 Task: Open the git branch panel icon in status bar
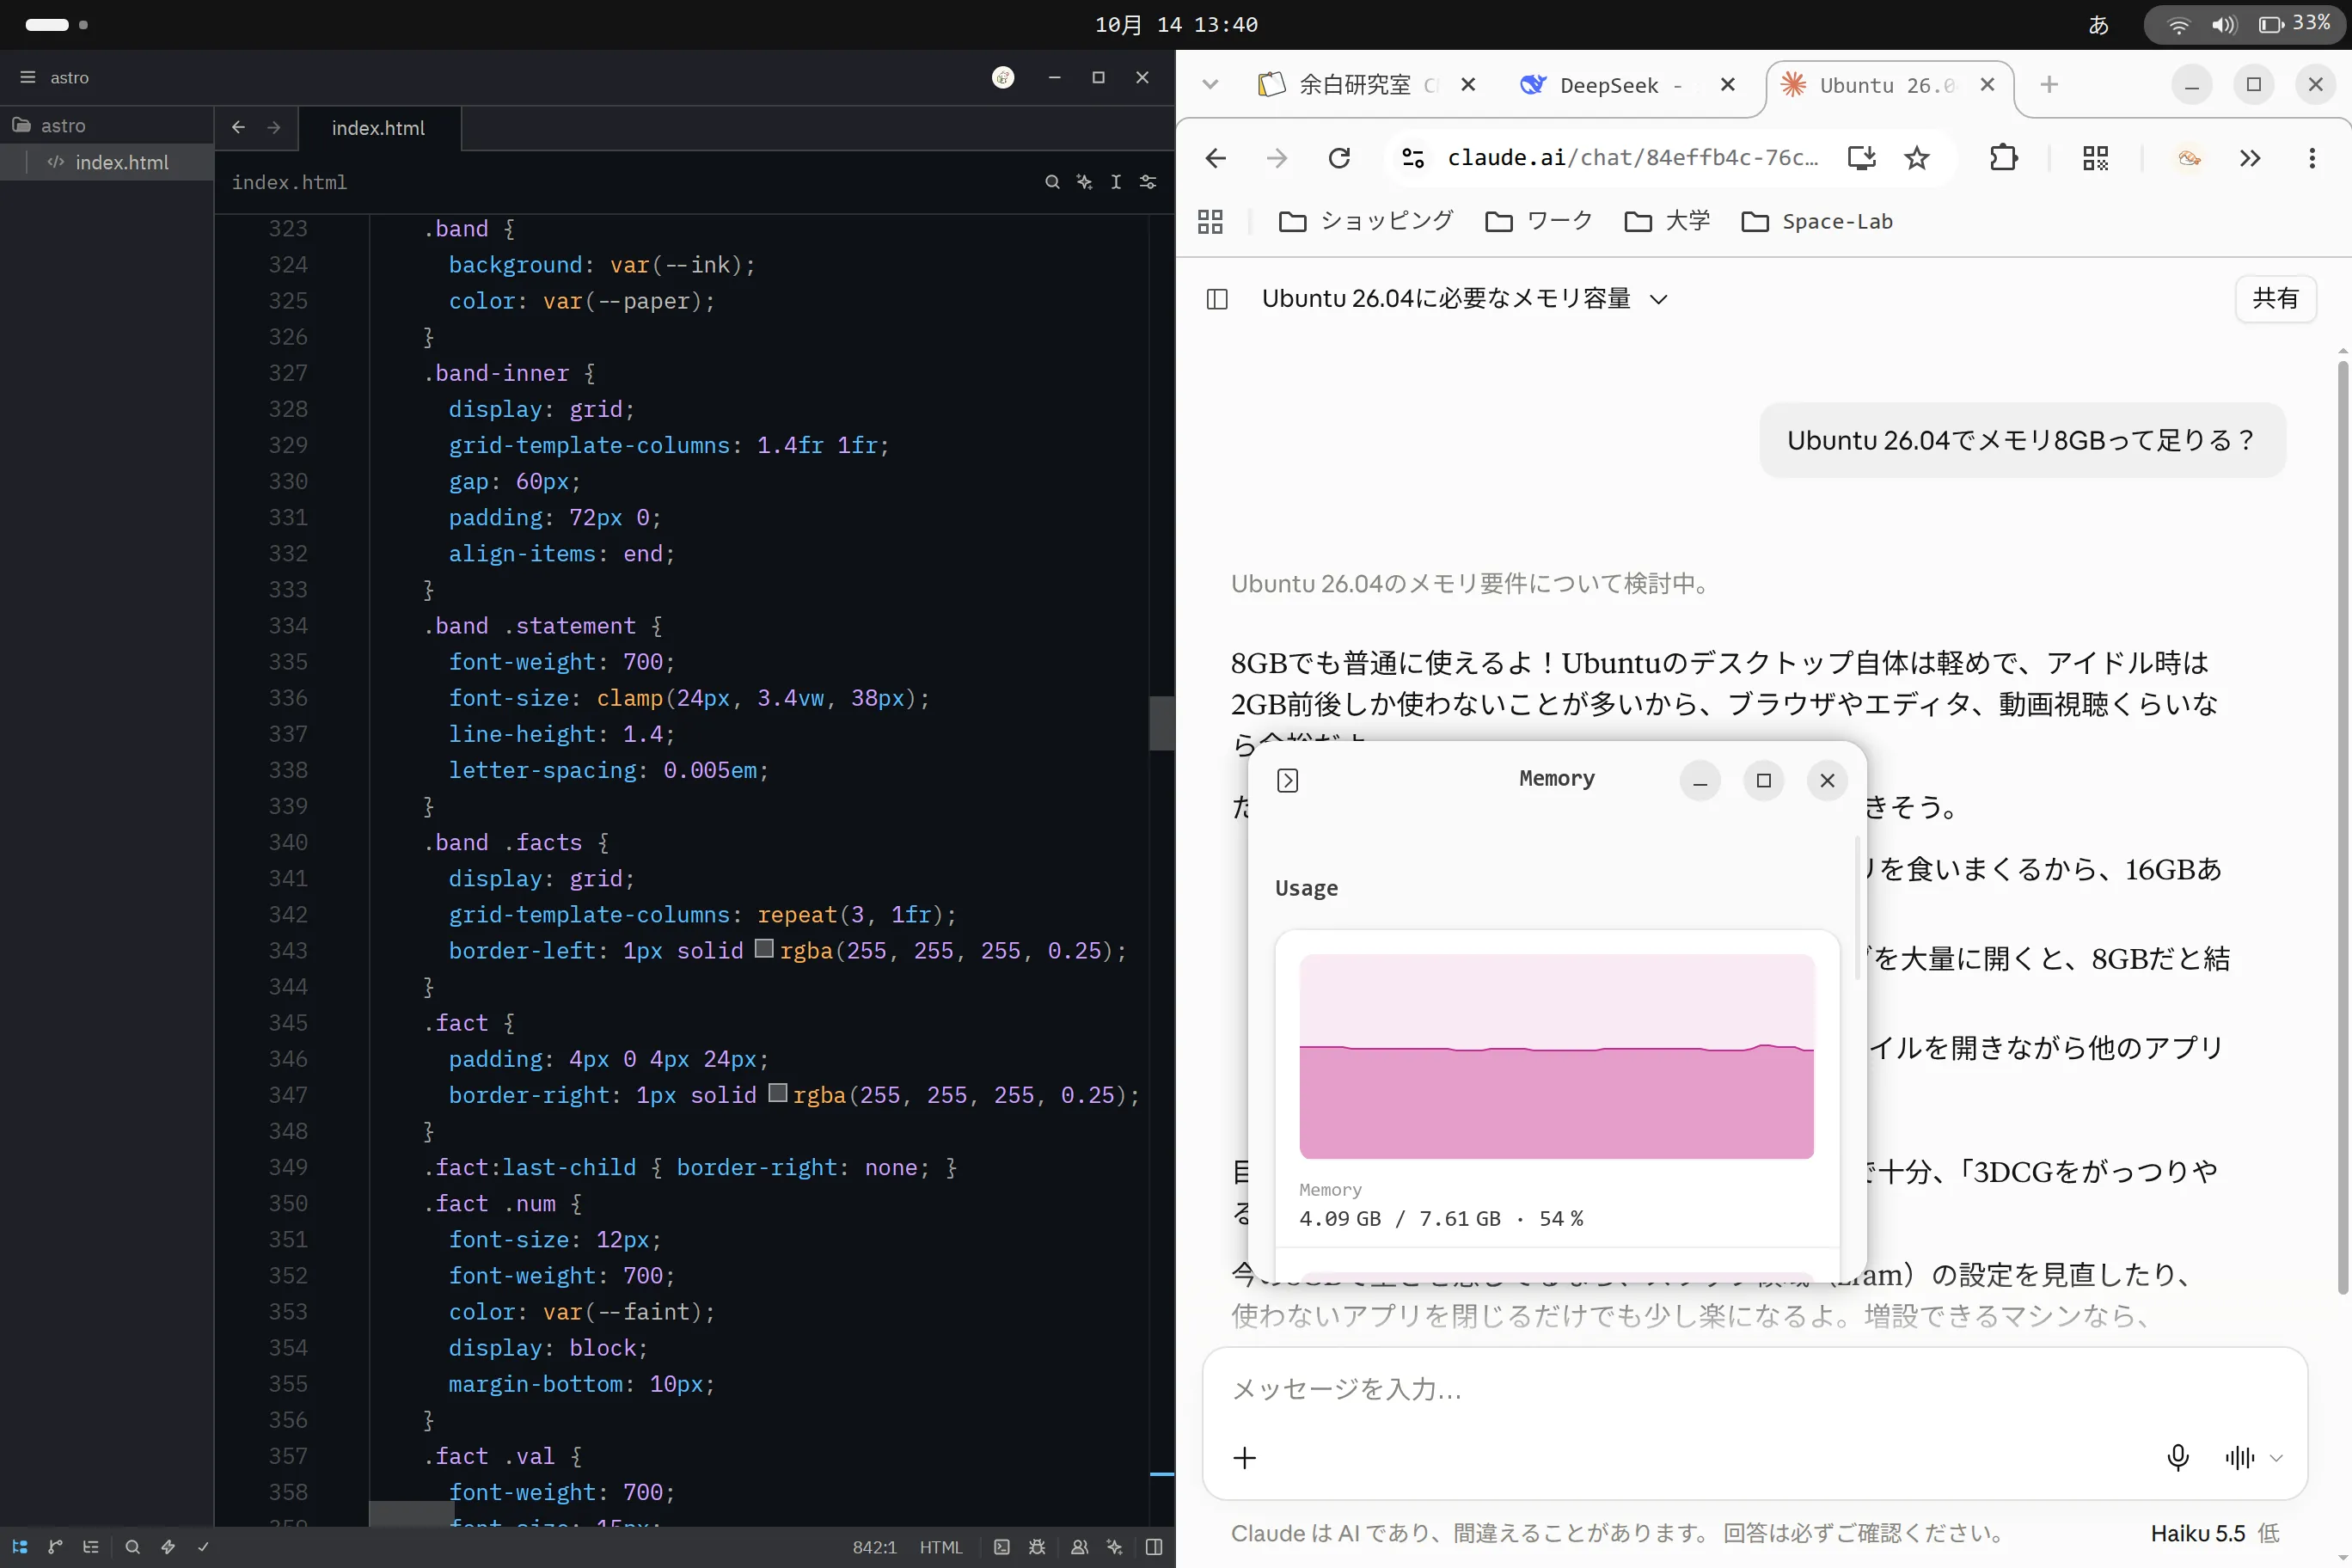tap(55, 1547)
